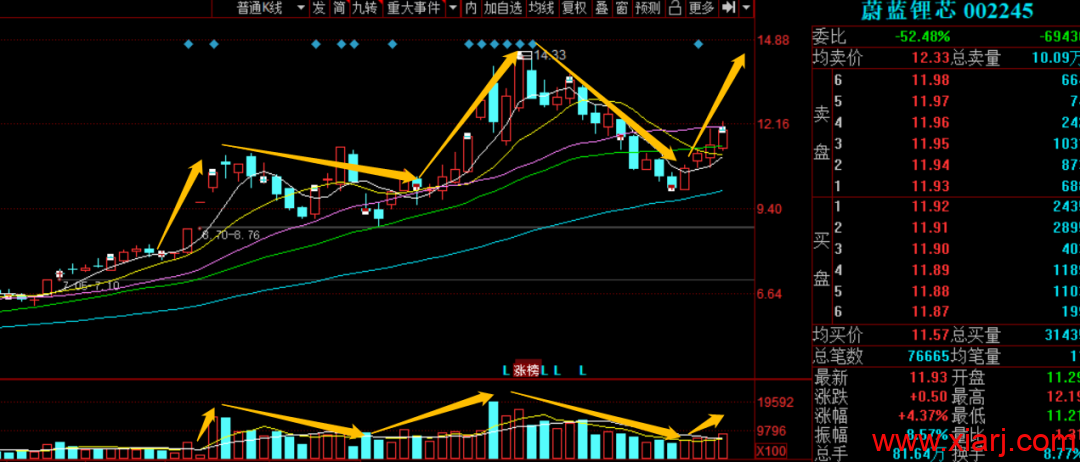The height and width of the screenshot is (462, 1080).
Task: Open the 更多 more menu
Action: click(x=701, y=8)
